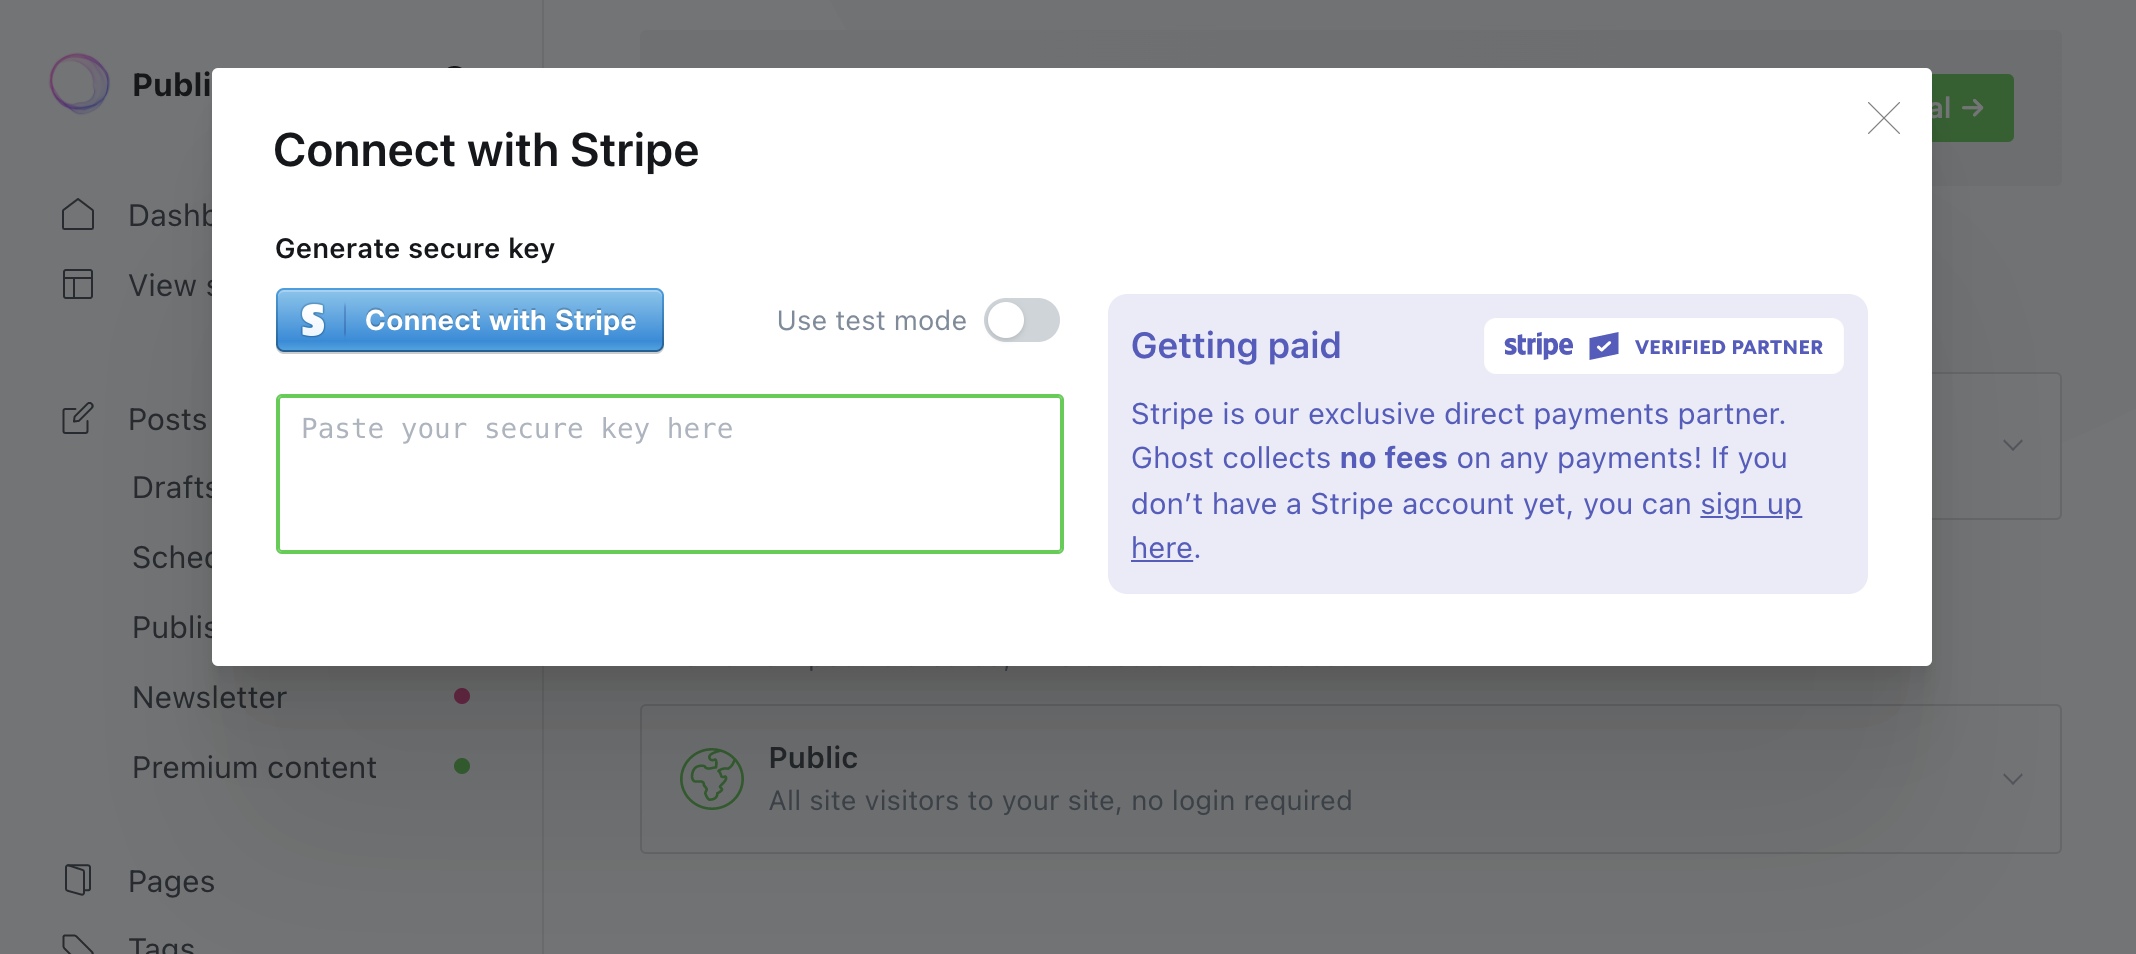Enable the Use test mode toggle
This screenshot has width=2136, height=954.
tap(1021, 320)
